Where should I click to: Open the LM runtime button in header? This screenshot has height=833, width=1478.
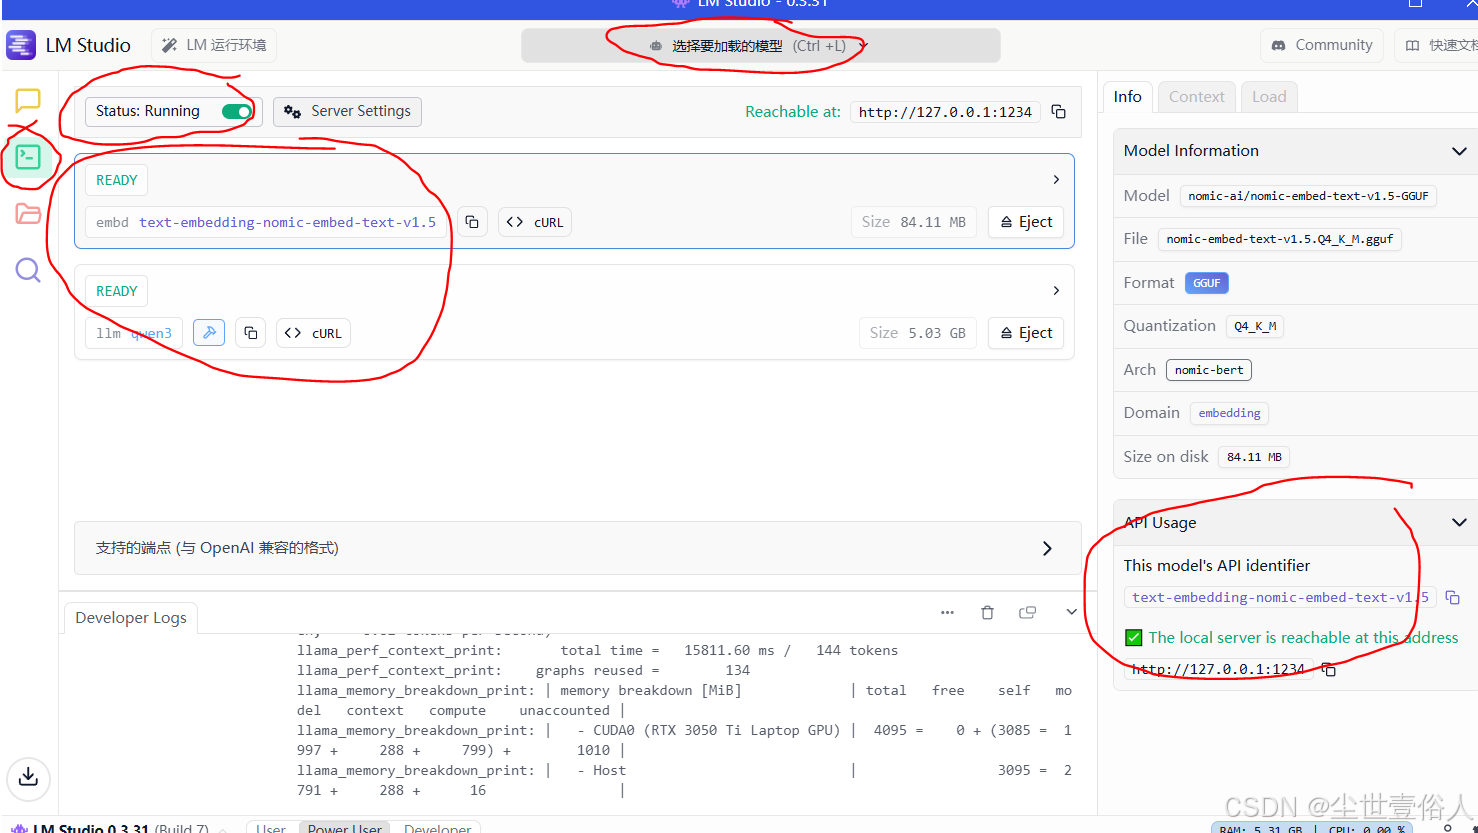214,45
